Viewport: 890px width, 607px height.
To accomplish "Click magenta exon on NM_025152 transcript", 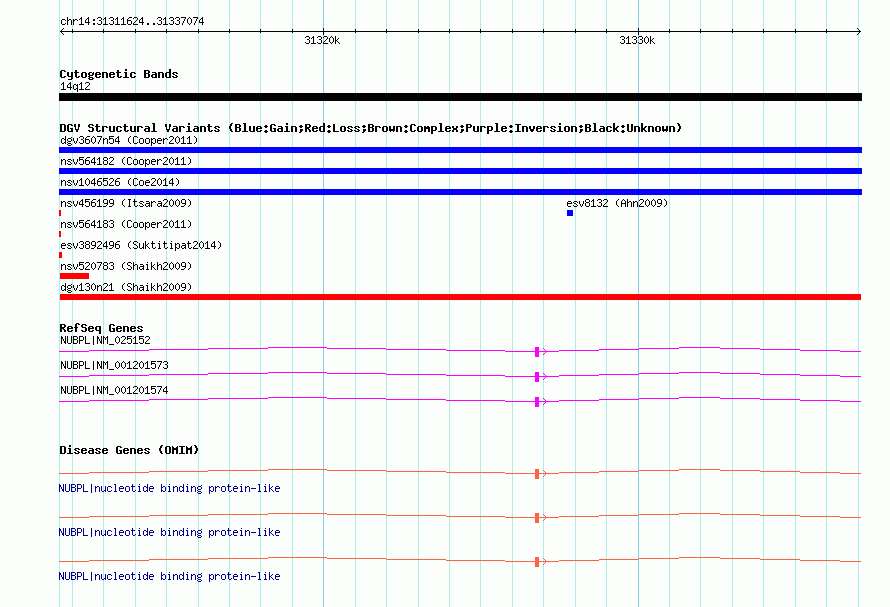I will tap(537, 352).
